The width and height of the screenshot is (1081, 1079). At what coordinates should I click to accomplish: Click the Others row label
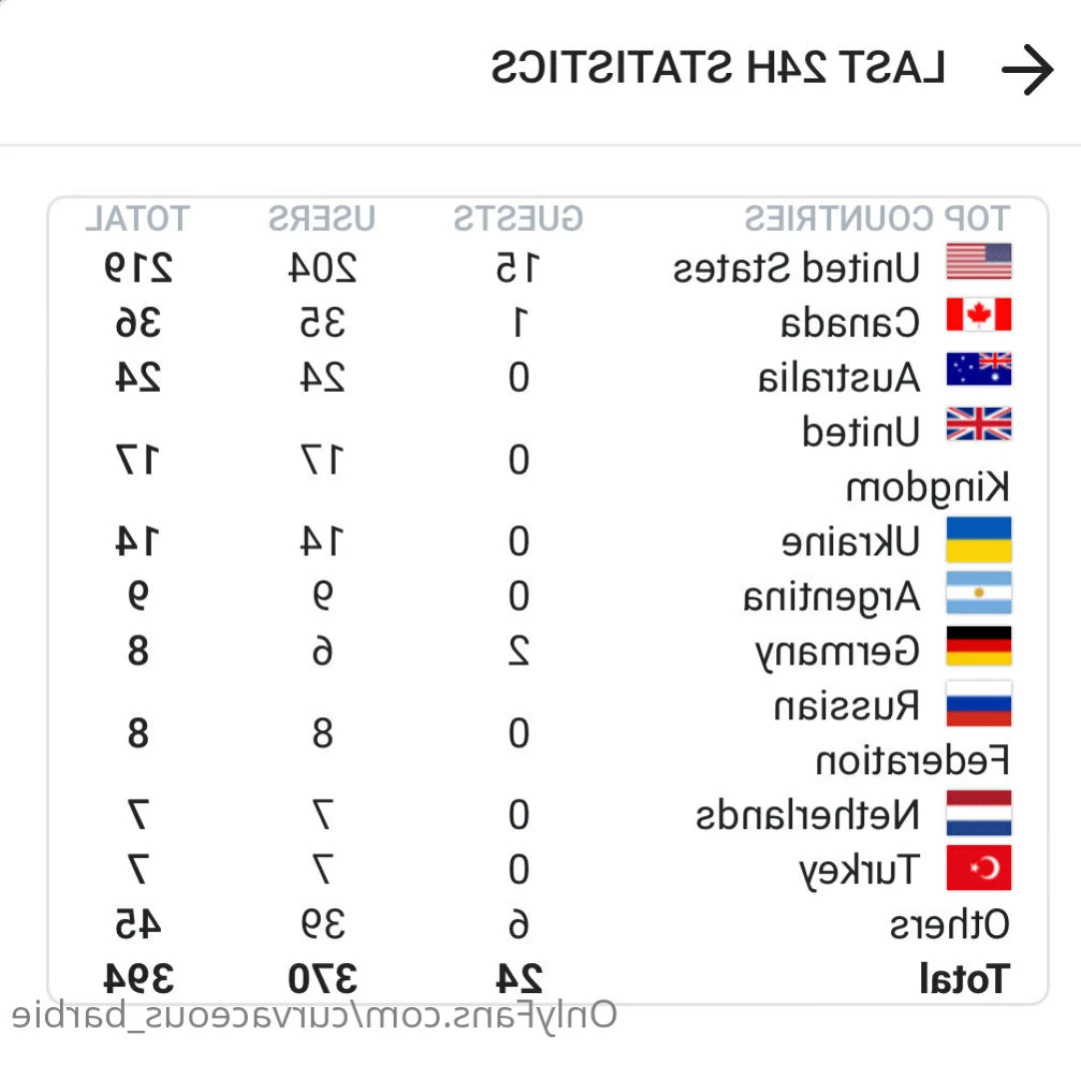coord(950,925)
